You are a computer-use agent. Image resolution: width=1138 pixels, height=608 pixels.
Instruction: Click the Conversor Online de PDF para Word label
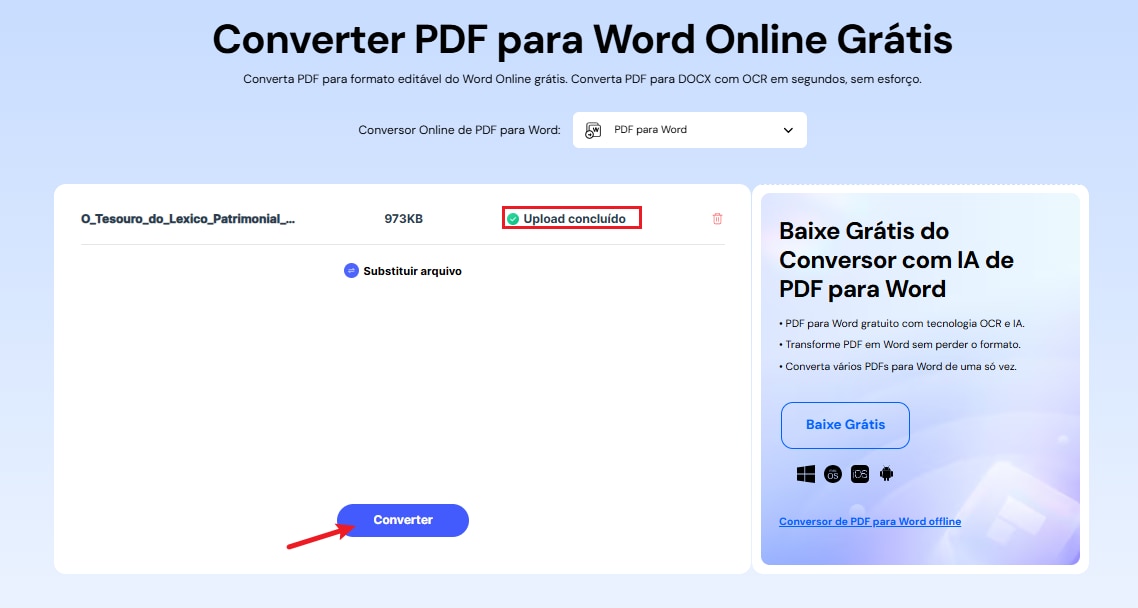coord(459,130)
